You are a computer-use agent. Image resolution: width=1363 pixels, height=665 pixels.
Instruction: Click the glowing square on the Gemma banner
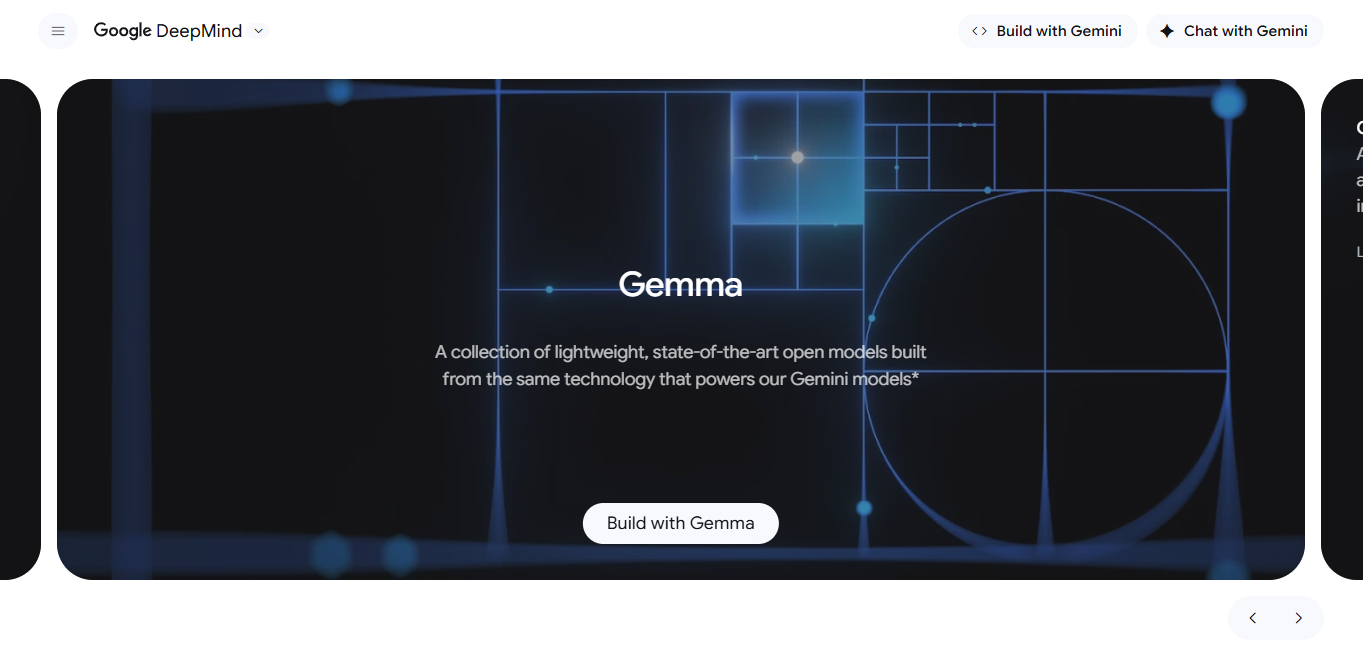click(x=798, y=158)
